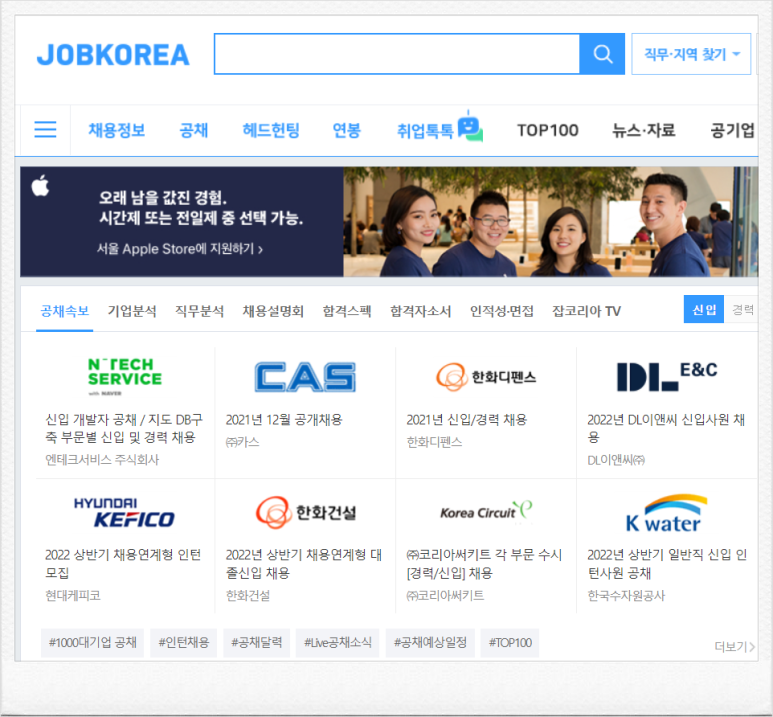The height and width of the screenshot is (717, 773).
Task: Switch to the 합격스펙 tab
Action: point(347,311)
